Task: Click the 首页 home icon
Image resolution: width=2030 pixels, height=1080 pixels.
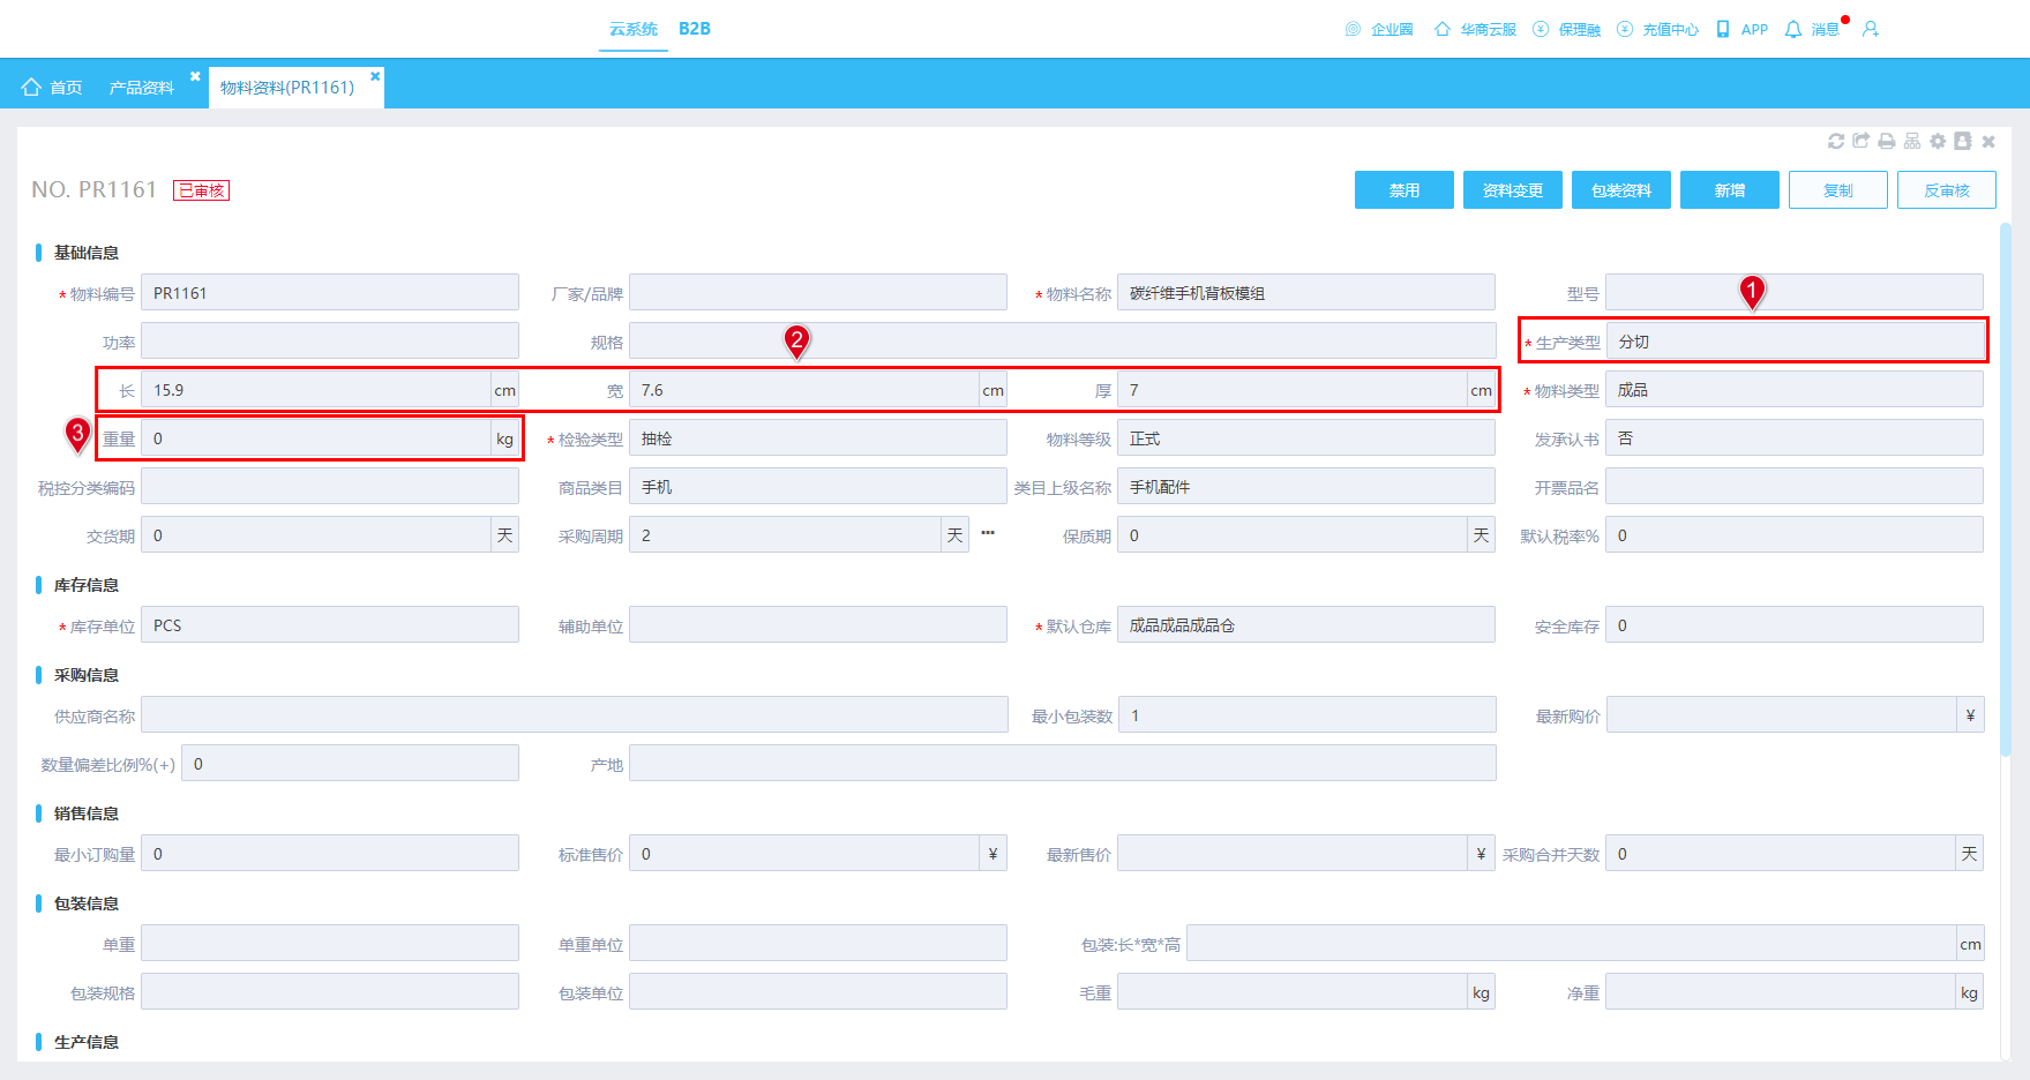Action: 31,87
